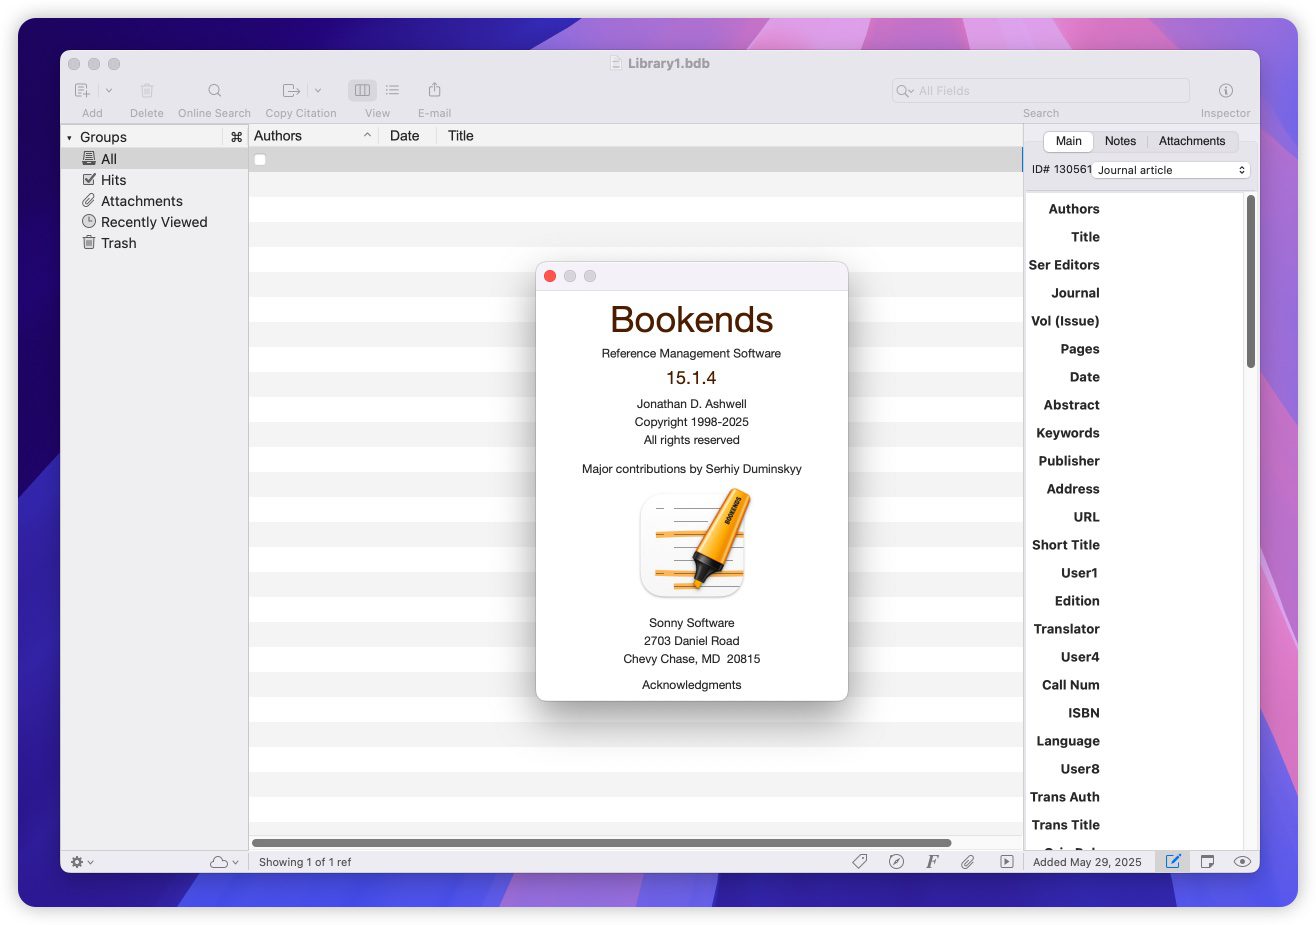The height and width of the screenshot is (925, 1316).
Task: Click the Ser Editors field label
Action: click(x=1064, y=265)
